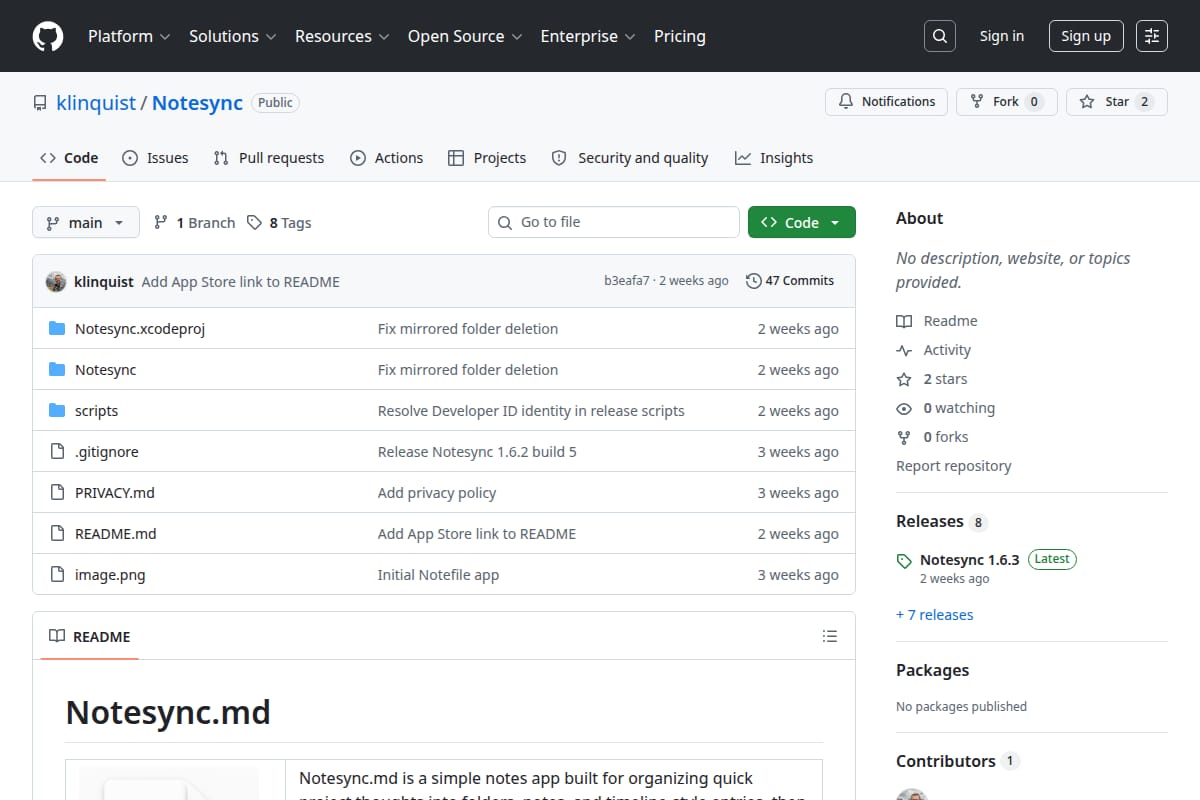Click Report repository link
The image size is (1200, 800).
tap(954, 466)
